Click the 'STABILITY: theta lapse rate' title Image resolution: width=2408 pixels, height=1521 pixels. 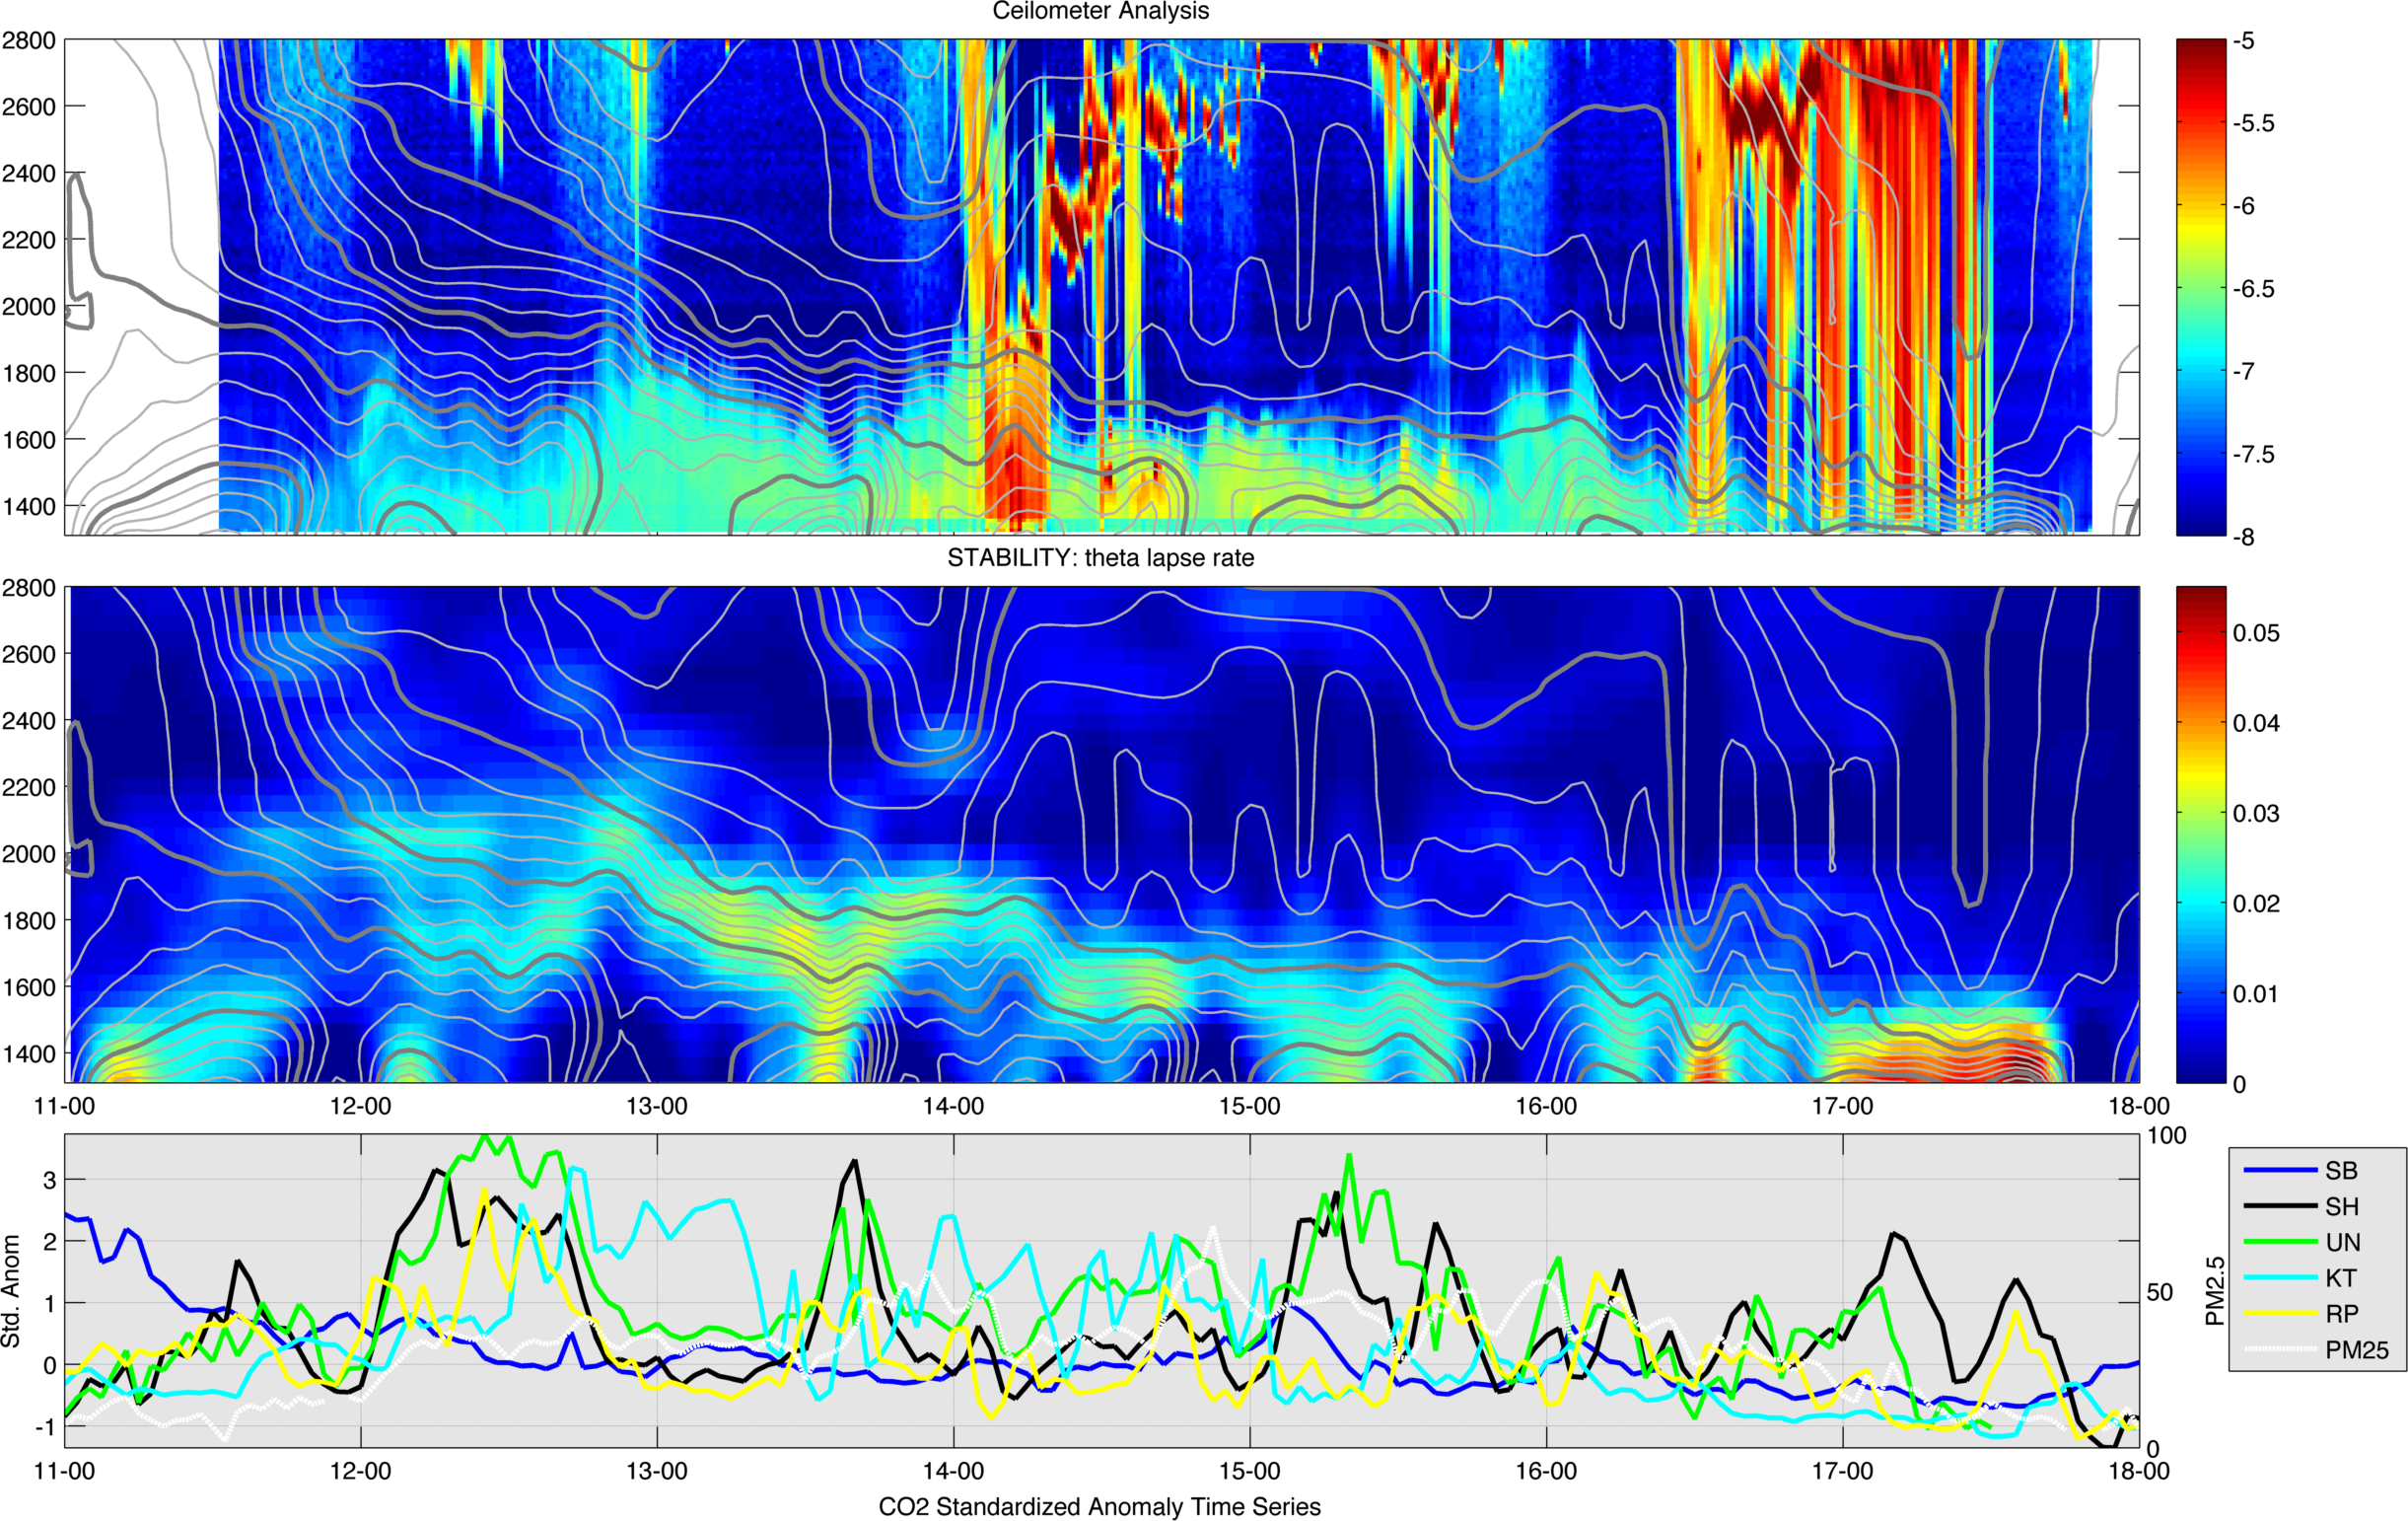tap(1100, 558)
